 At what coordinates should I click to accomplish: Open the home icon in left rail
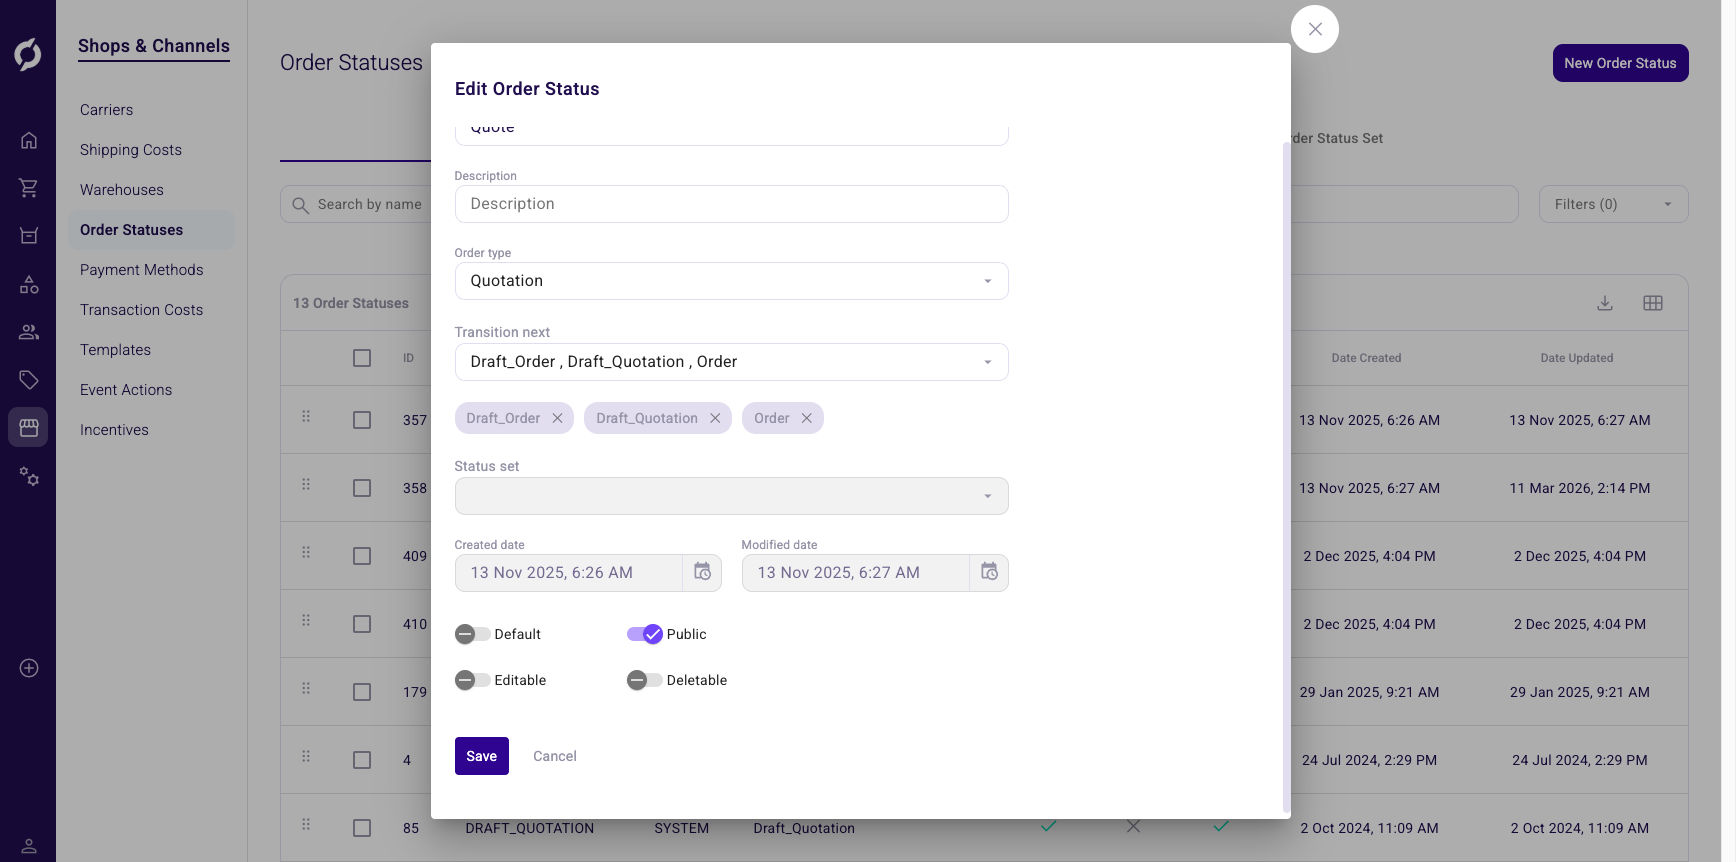coord(29,140)
